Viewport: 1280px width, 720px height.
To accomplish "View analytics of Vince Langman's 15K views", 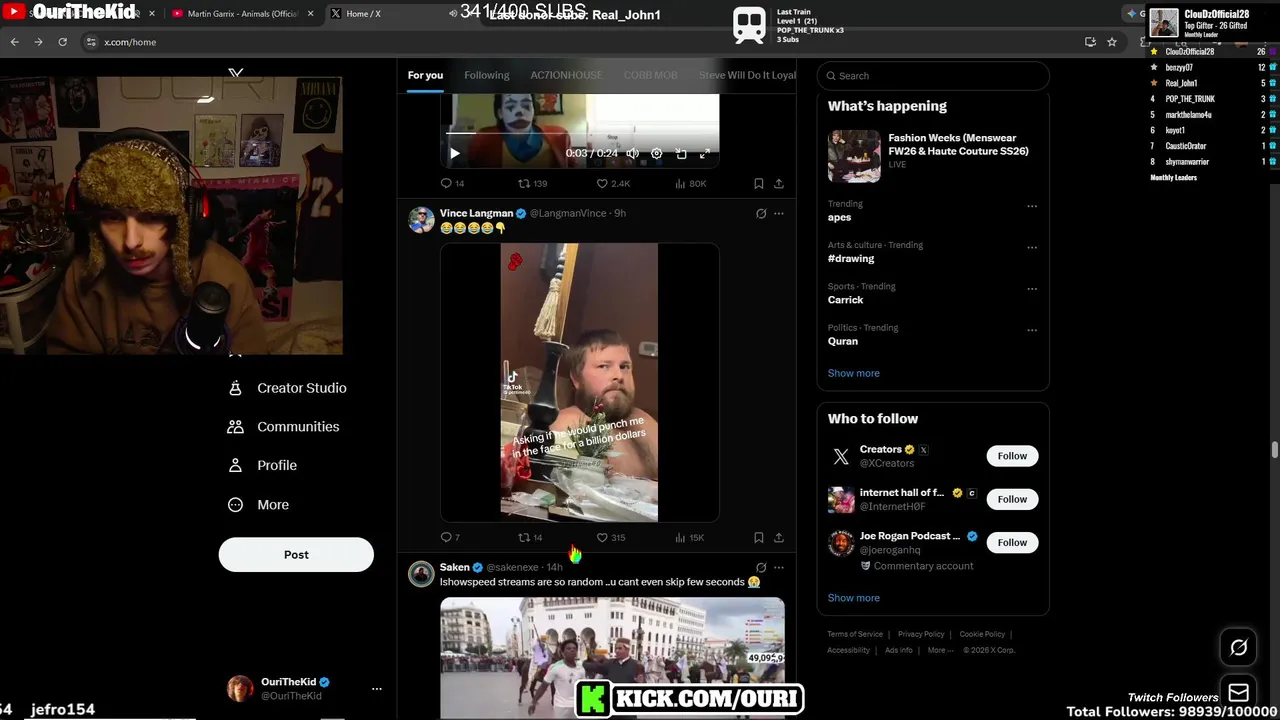I will 690,538.
